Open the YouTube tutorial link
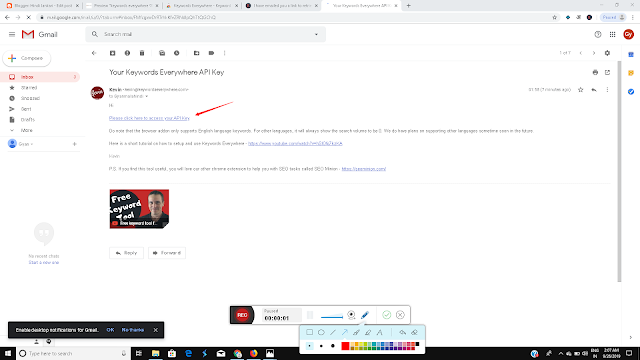 (x=295, y=143)
